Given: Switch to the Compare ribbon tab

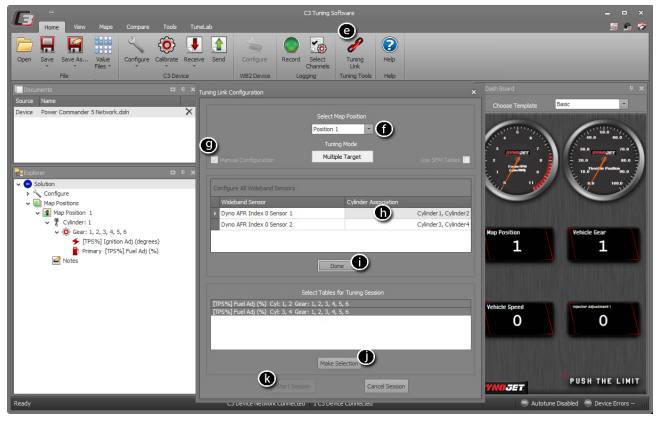Looking at the screenshot, I should 138,27.
